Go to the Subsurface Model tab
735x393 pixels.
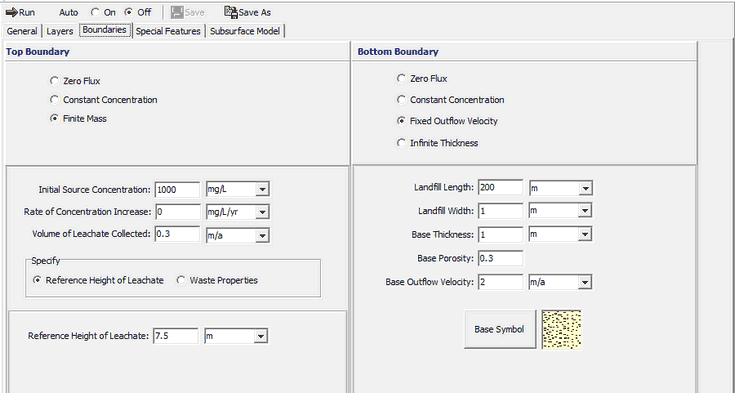pos(245,31)
